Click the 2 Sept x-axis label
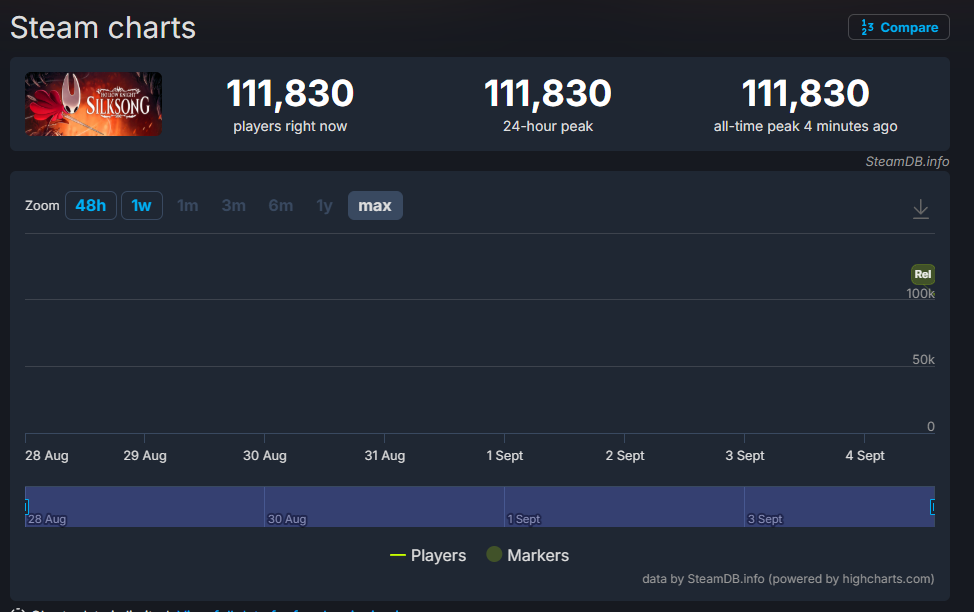974x612 pixels. coord(625,455)
